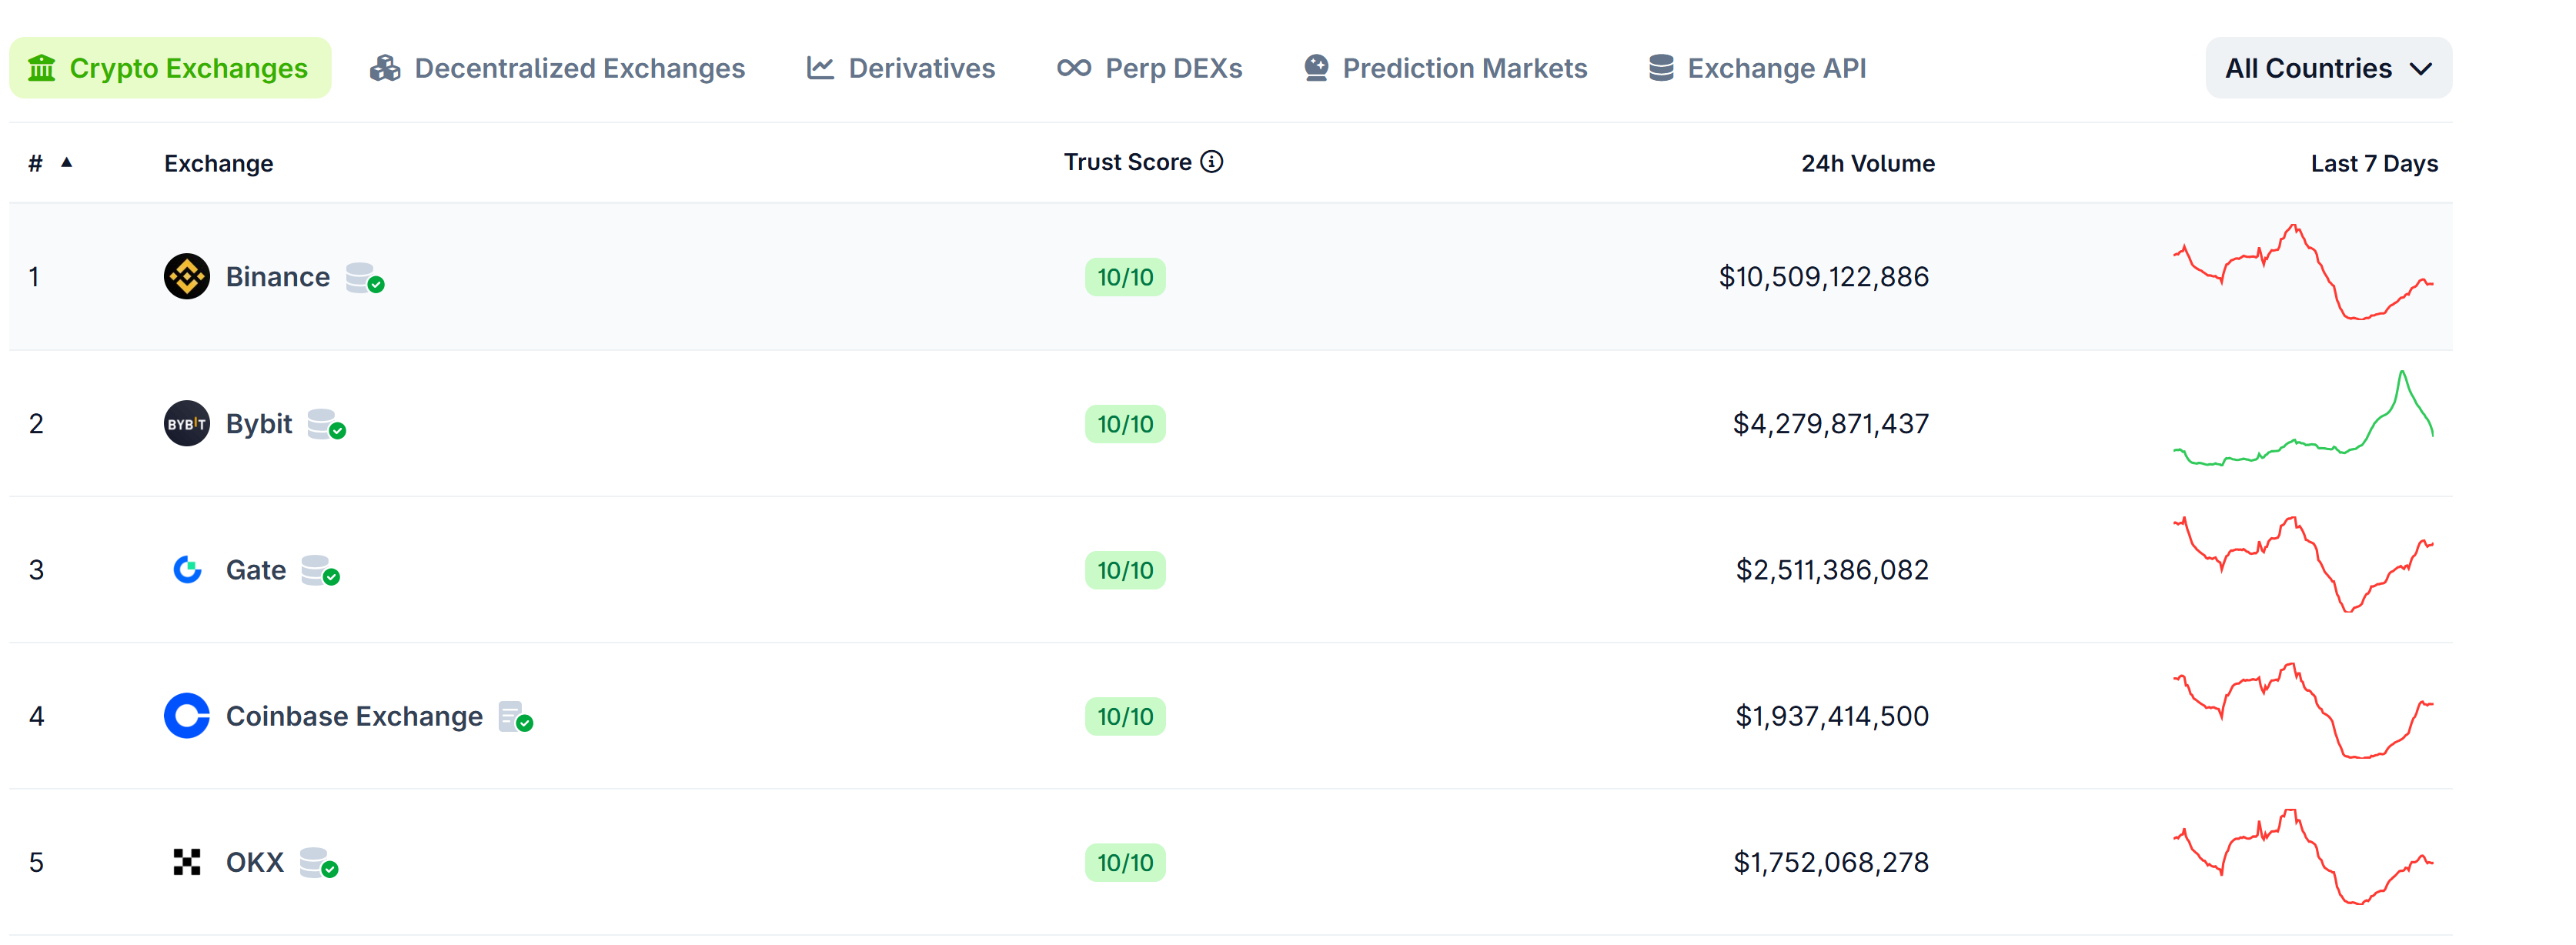Click the Gate exchange logo
The height and width of the screenshot is (945, 2576).
coord(188,569)
